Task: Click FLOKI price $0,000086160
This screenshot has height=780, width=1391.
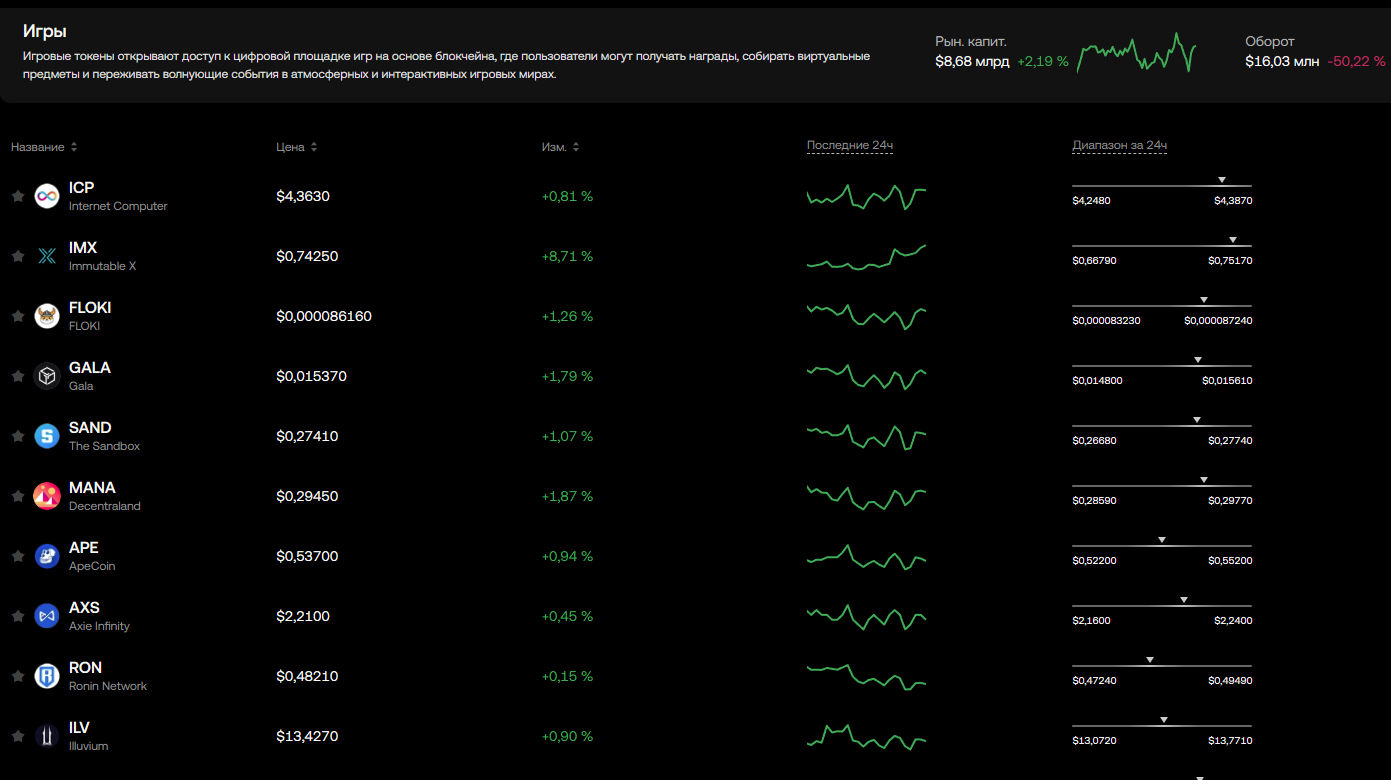Action: pos(324,316)
